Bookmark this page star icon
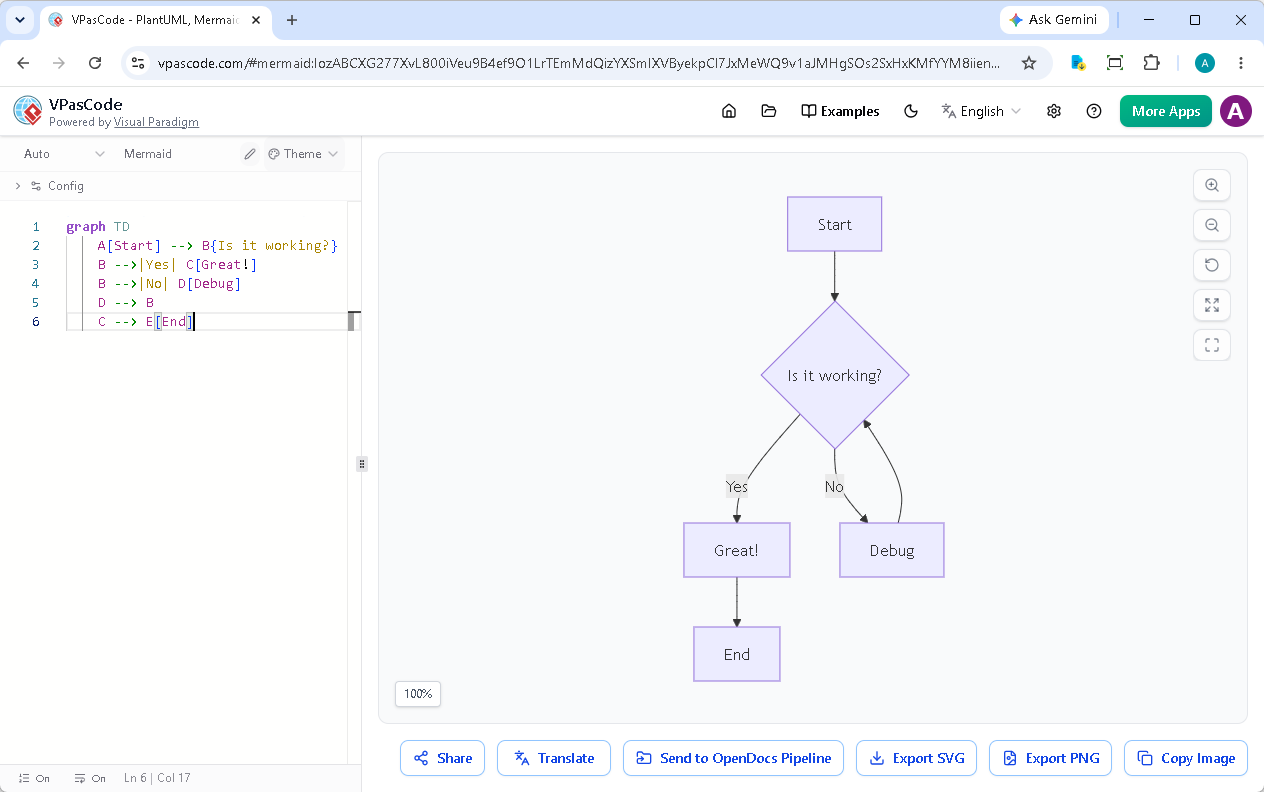The image size is (1264, 792). pyautogui.click(x=1029, y=63)
